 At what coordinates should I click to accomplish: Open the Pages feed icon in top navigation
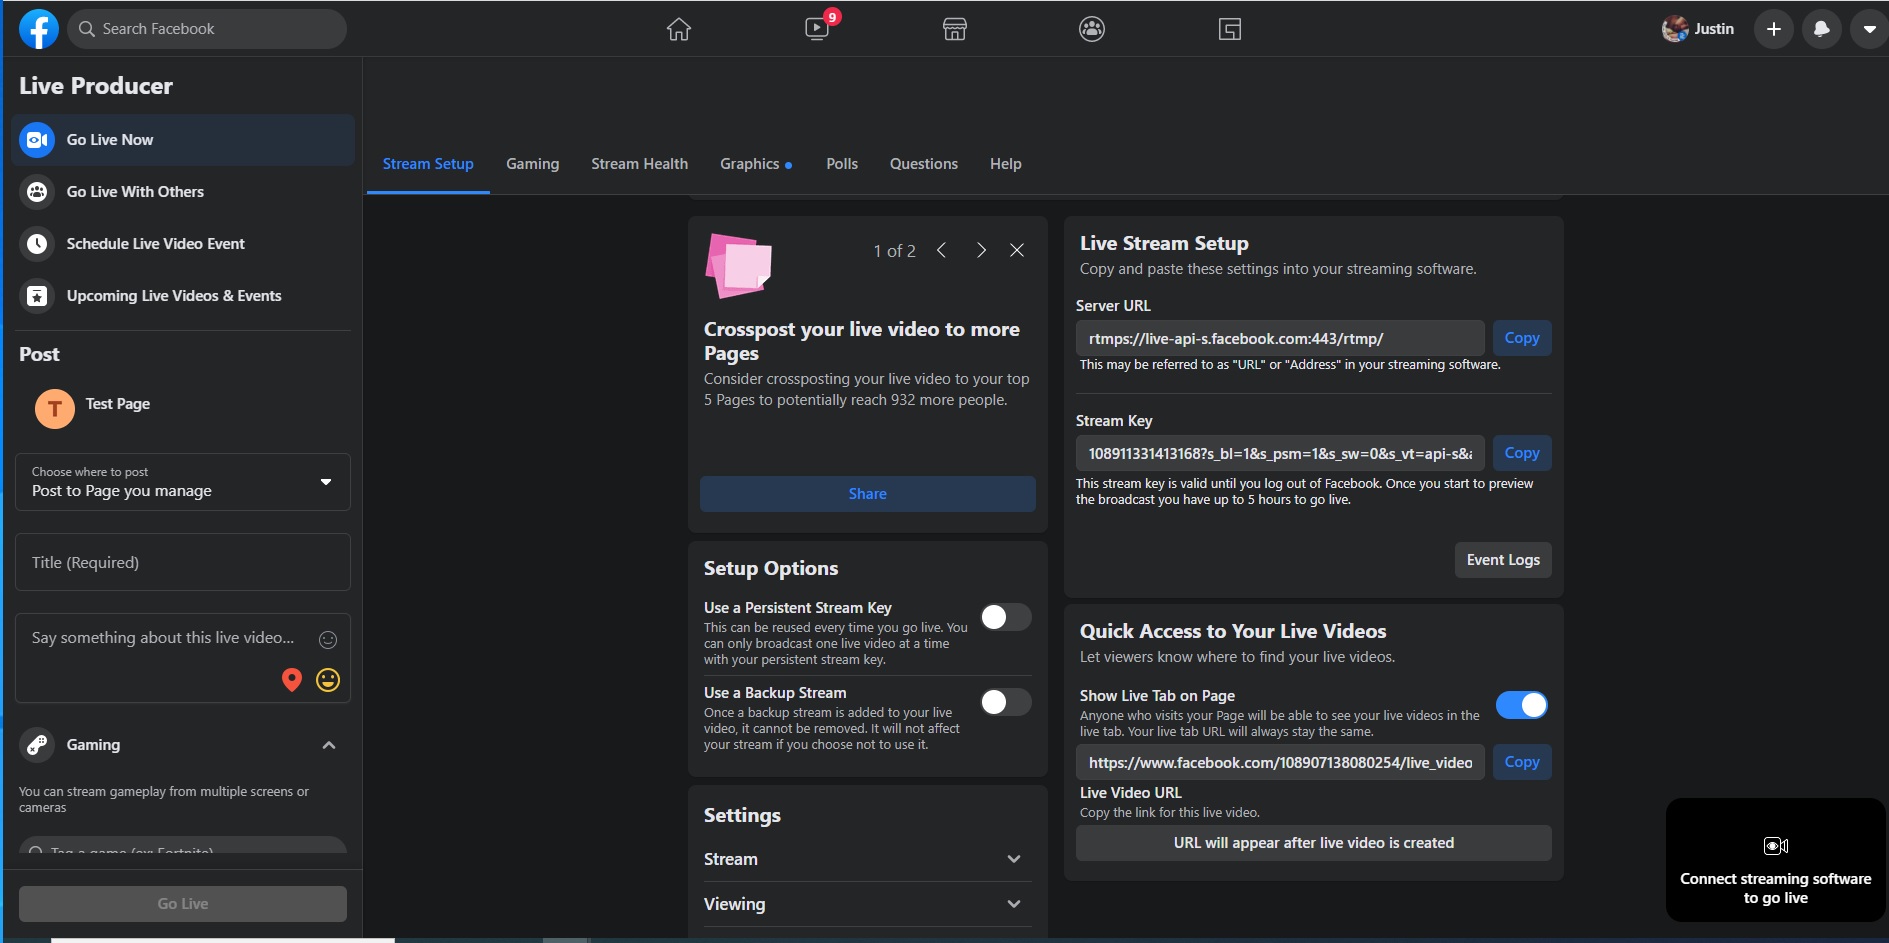pos(1230,29)
